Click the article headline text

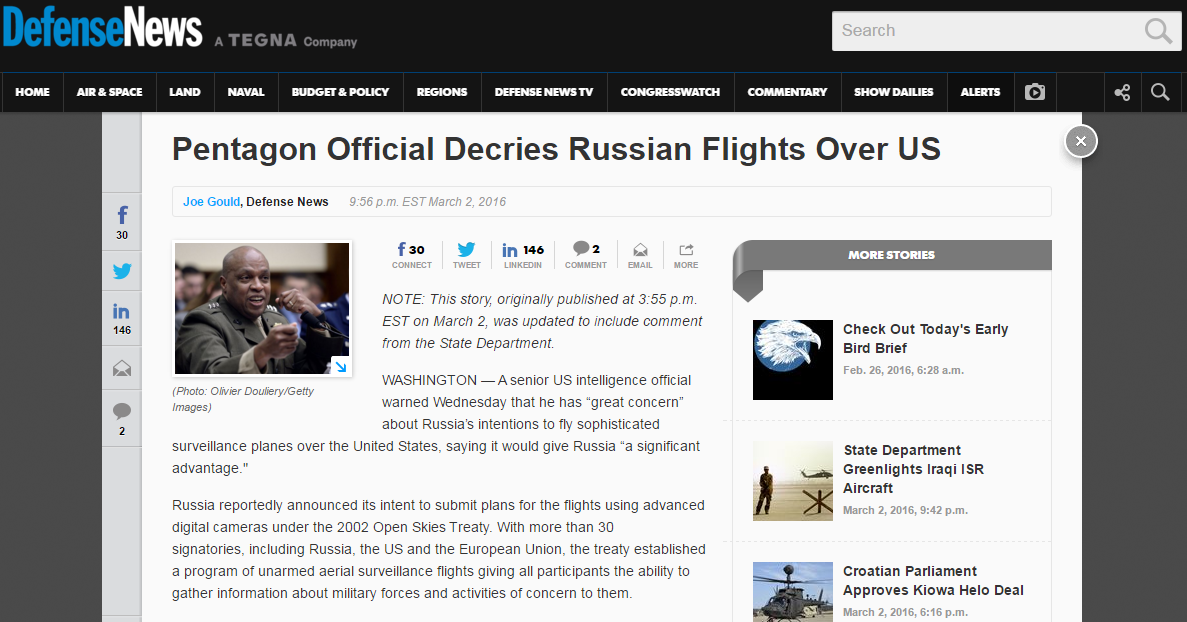pos(556,149)
